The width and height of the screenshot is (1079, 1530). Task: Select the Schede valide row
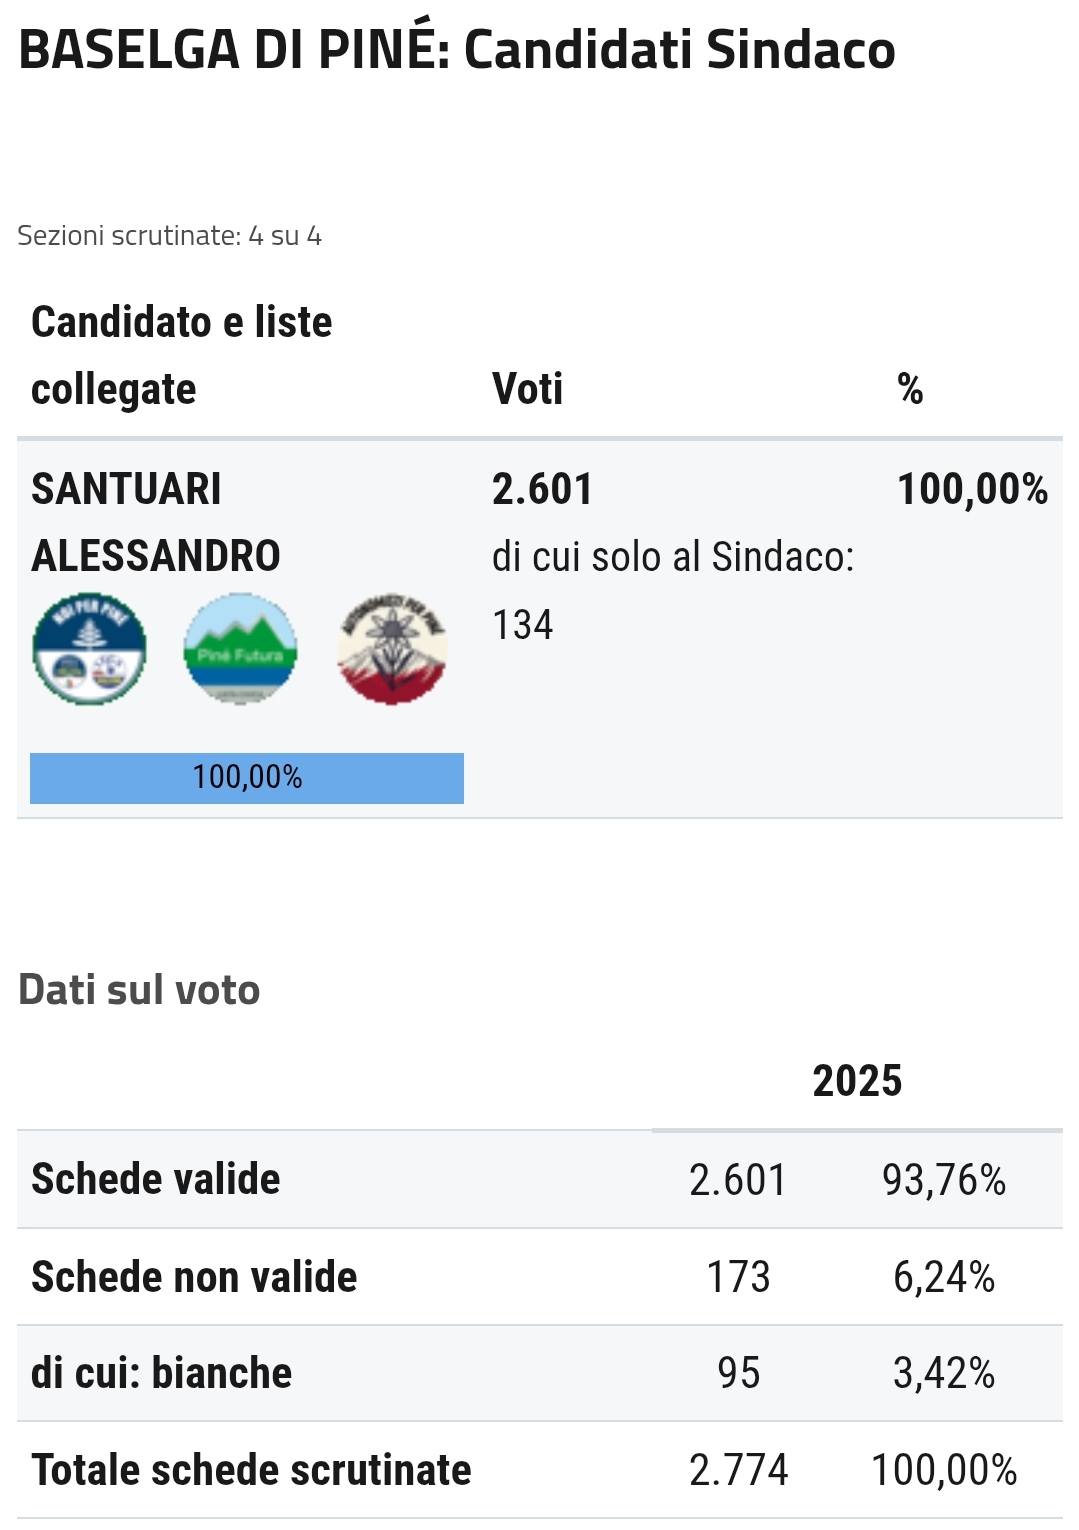(x=540, y=1180)
